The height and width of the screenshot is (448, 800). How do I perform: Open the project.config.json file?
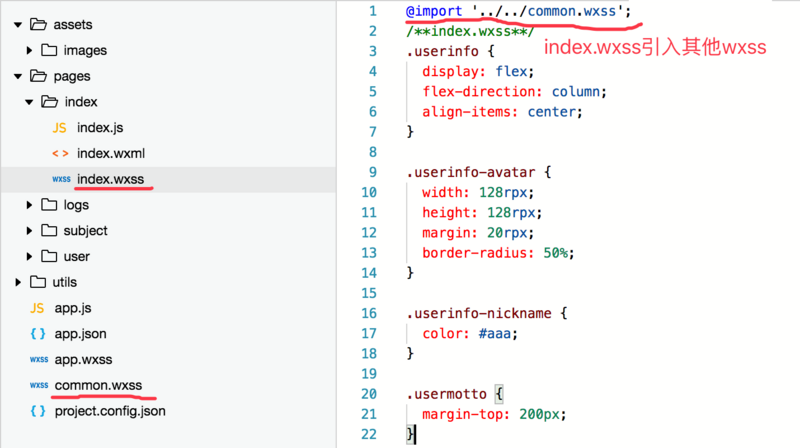point(110,411)
